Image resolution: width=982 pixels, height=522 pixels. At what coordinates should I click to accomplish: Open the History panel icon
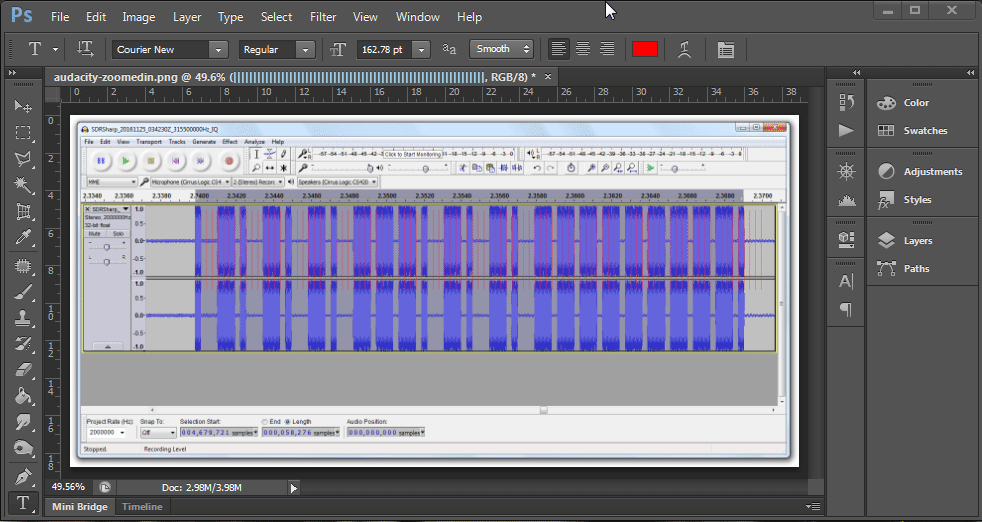[846, 102]
